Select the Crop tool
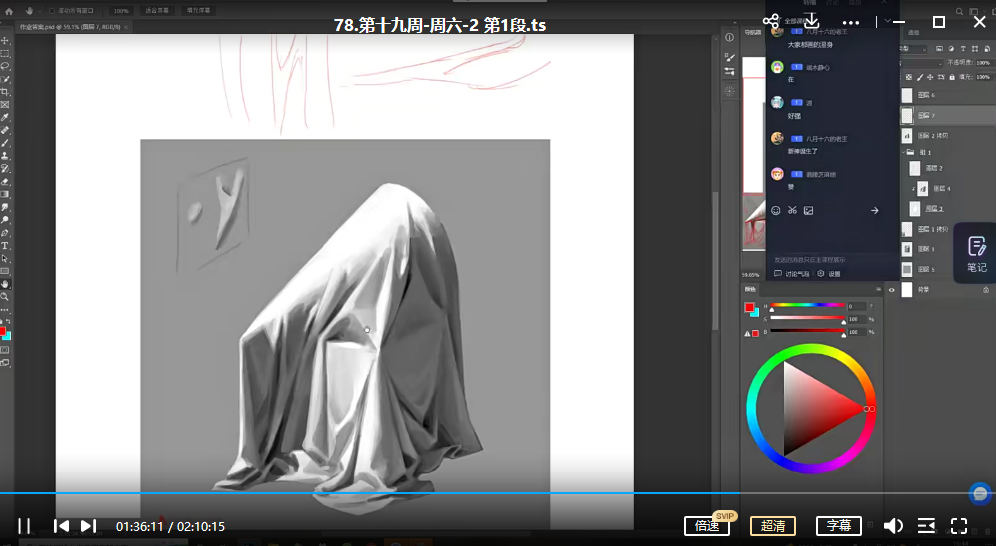Screen dimensions: 996x546 pos(4,92)
